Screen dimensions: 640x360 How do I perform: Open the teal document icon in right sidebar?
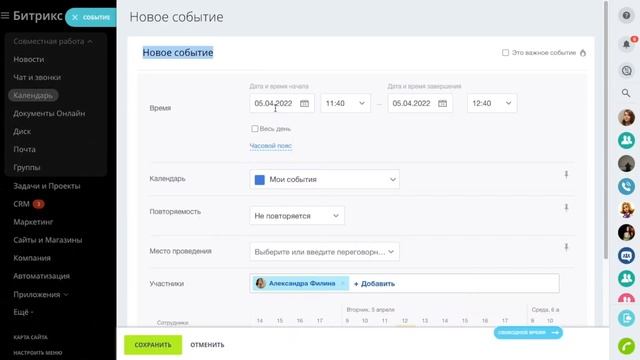point(626,318)
